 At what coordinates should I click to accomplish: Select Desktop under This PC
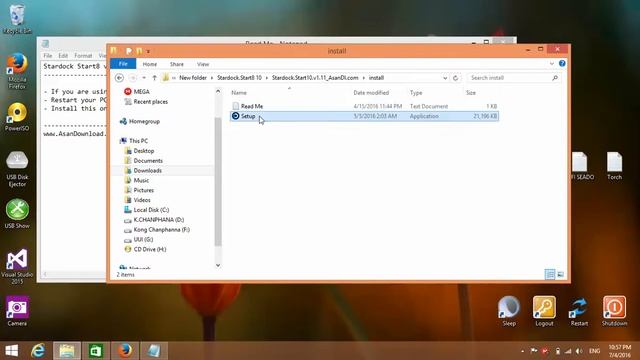[x=144, y=151]
